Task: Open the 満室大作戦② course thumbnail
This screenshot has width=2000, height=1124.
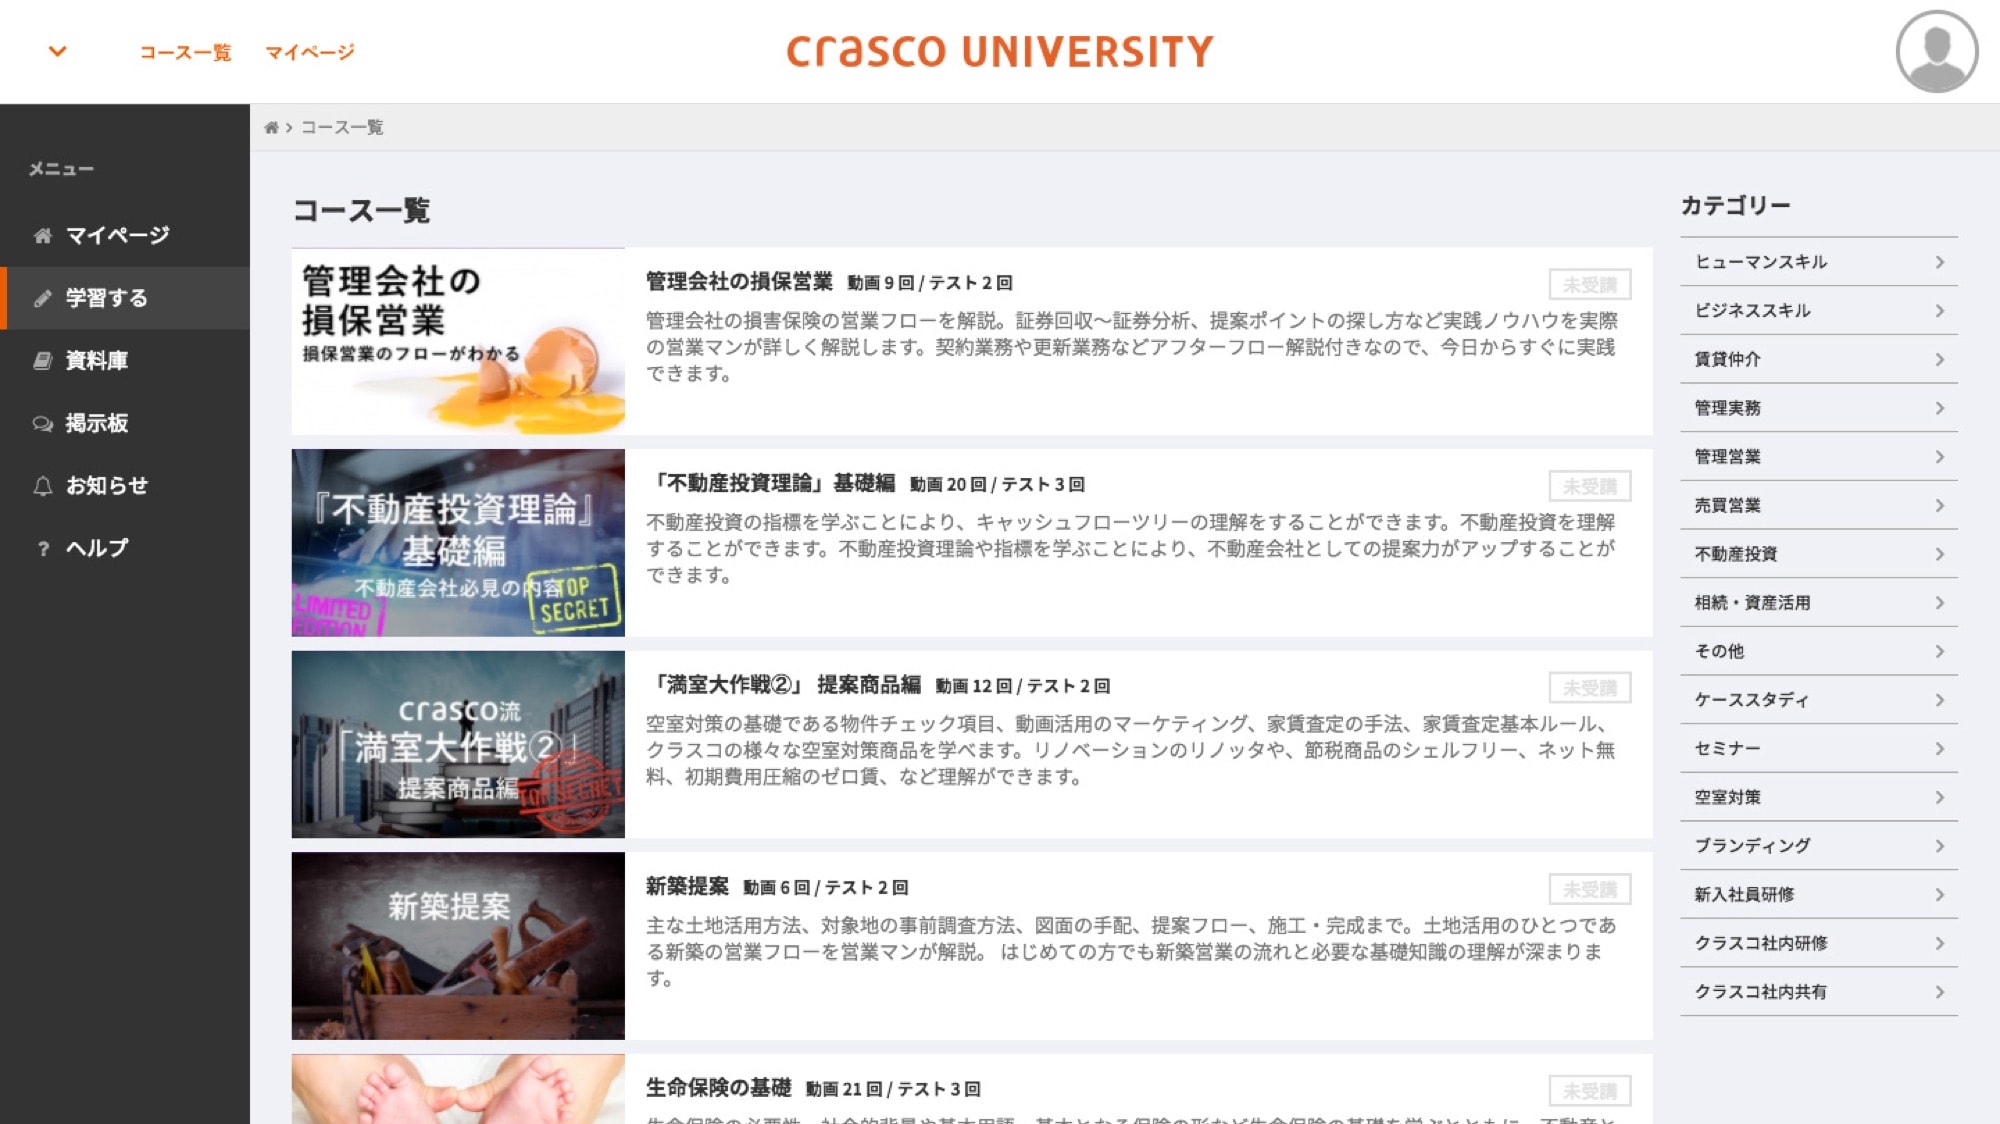Action: (x=458, y=744)
